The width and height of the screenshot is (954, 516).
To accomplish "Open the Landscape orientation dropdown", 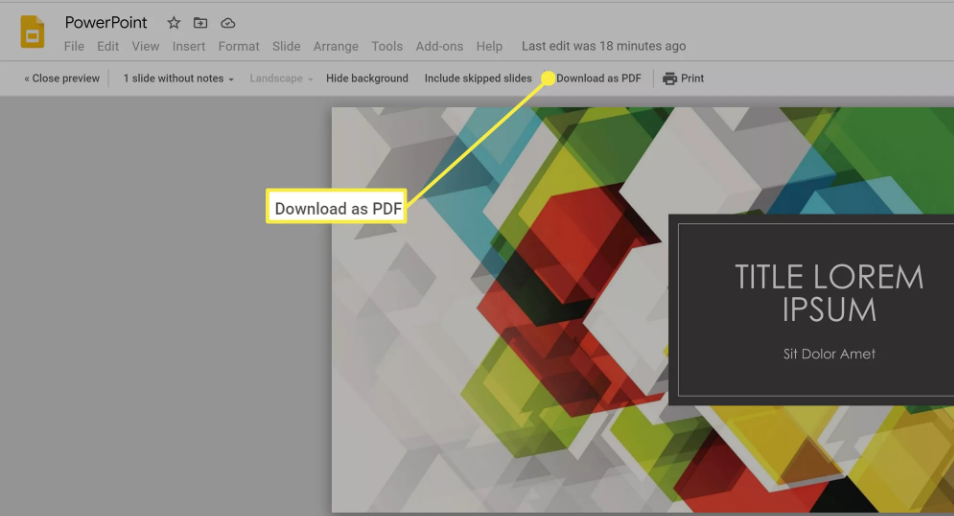I will pyautogui.click(x=280, y=78).
